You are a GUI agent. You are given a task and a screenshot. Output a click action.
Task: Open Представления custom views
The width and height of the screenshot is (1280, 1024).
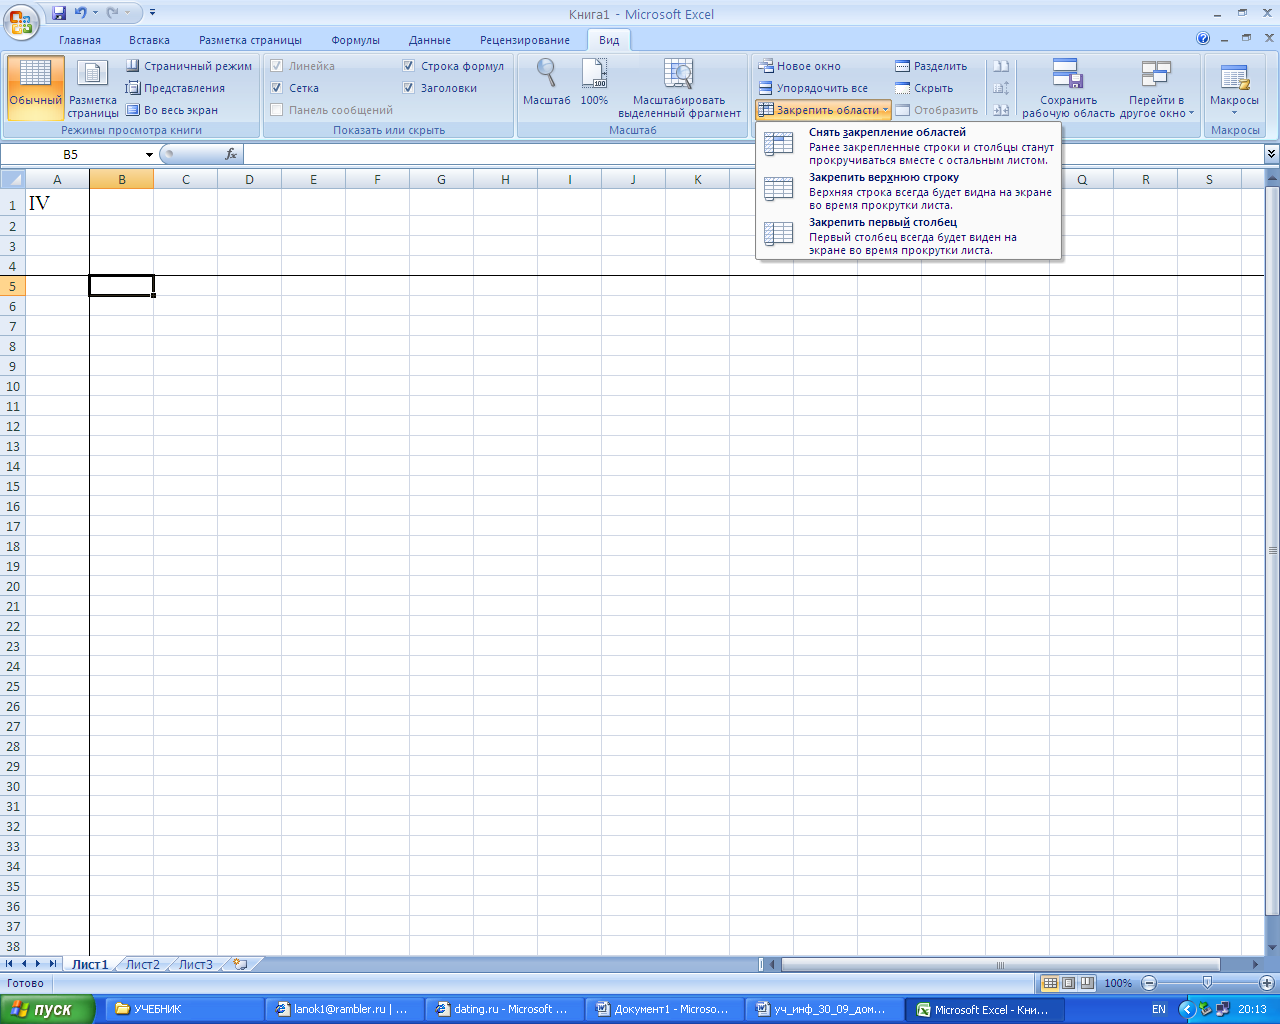pyautogui.click(x=175, y=88)
